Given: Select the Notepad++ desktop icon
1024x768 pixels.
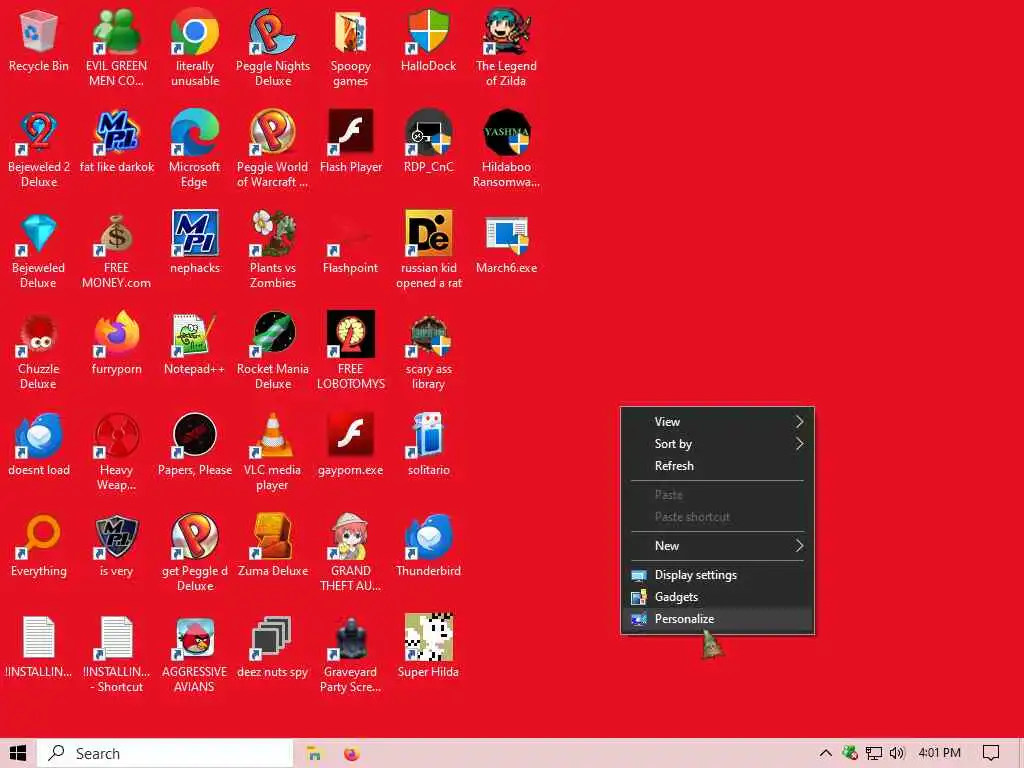Looking at the screenshot, I should click(x=195, y=334).
